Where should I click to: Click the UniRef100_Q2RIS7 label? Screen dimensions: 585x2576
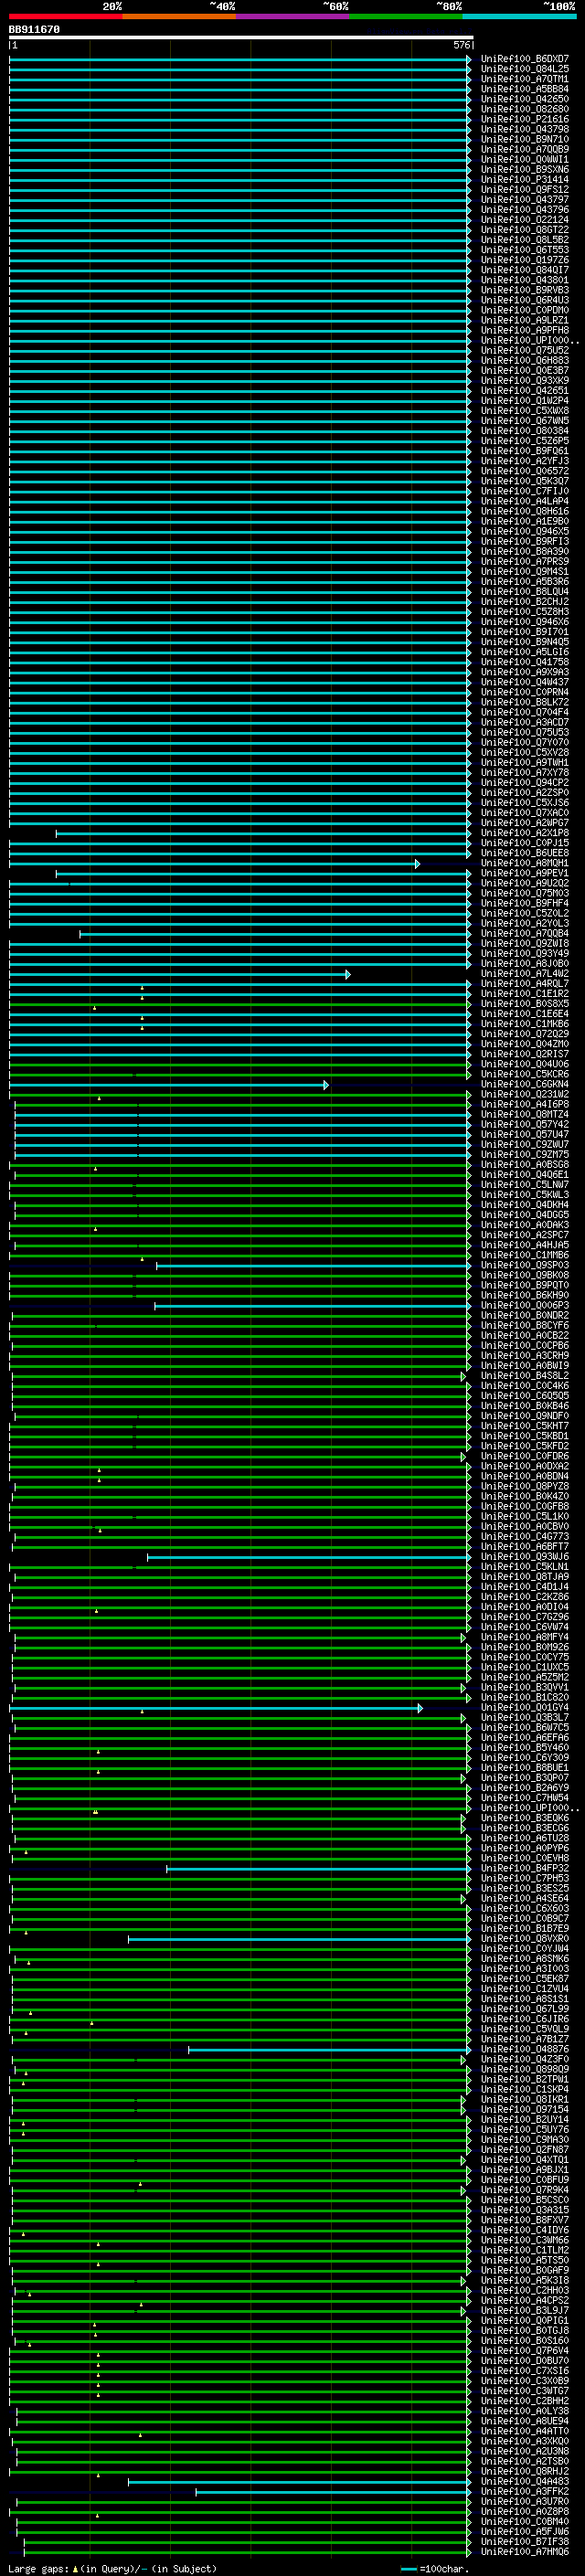click(525, 1054)
